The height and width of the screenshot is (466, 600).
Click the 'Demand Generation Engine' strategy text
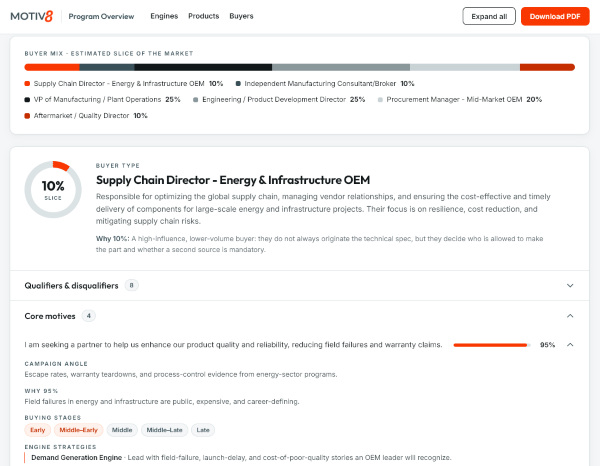[77, 458]
